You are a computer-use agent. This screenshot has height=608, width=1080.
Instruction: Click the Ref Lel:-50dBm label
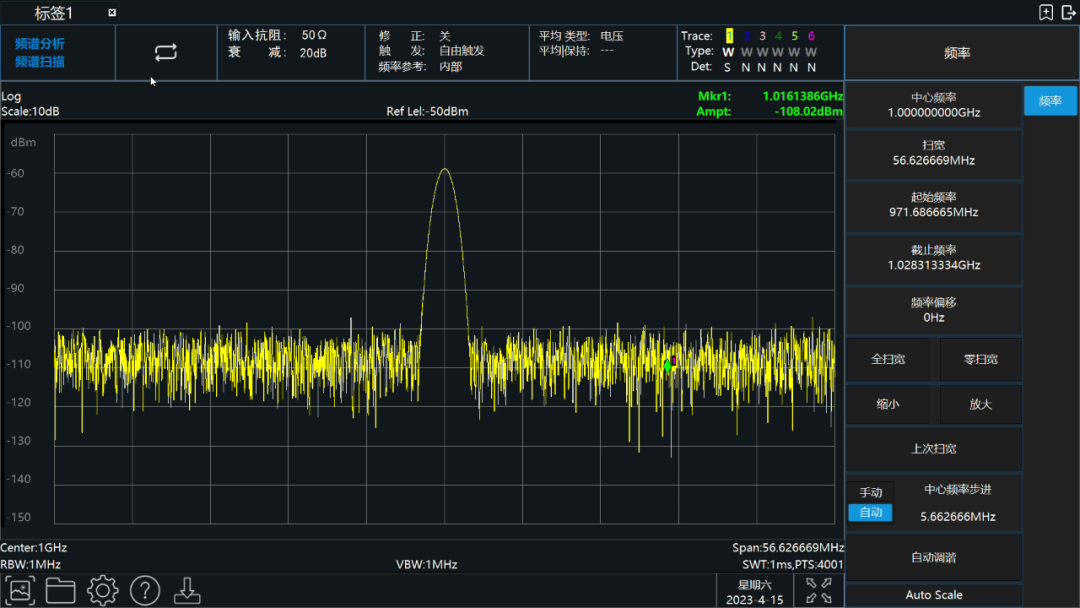coord(427,112)
